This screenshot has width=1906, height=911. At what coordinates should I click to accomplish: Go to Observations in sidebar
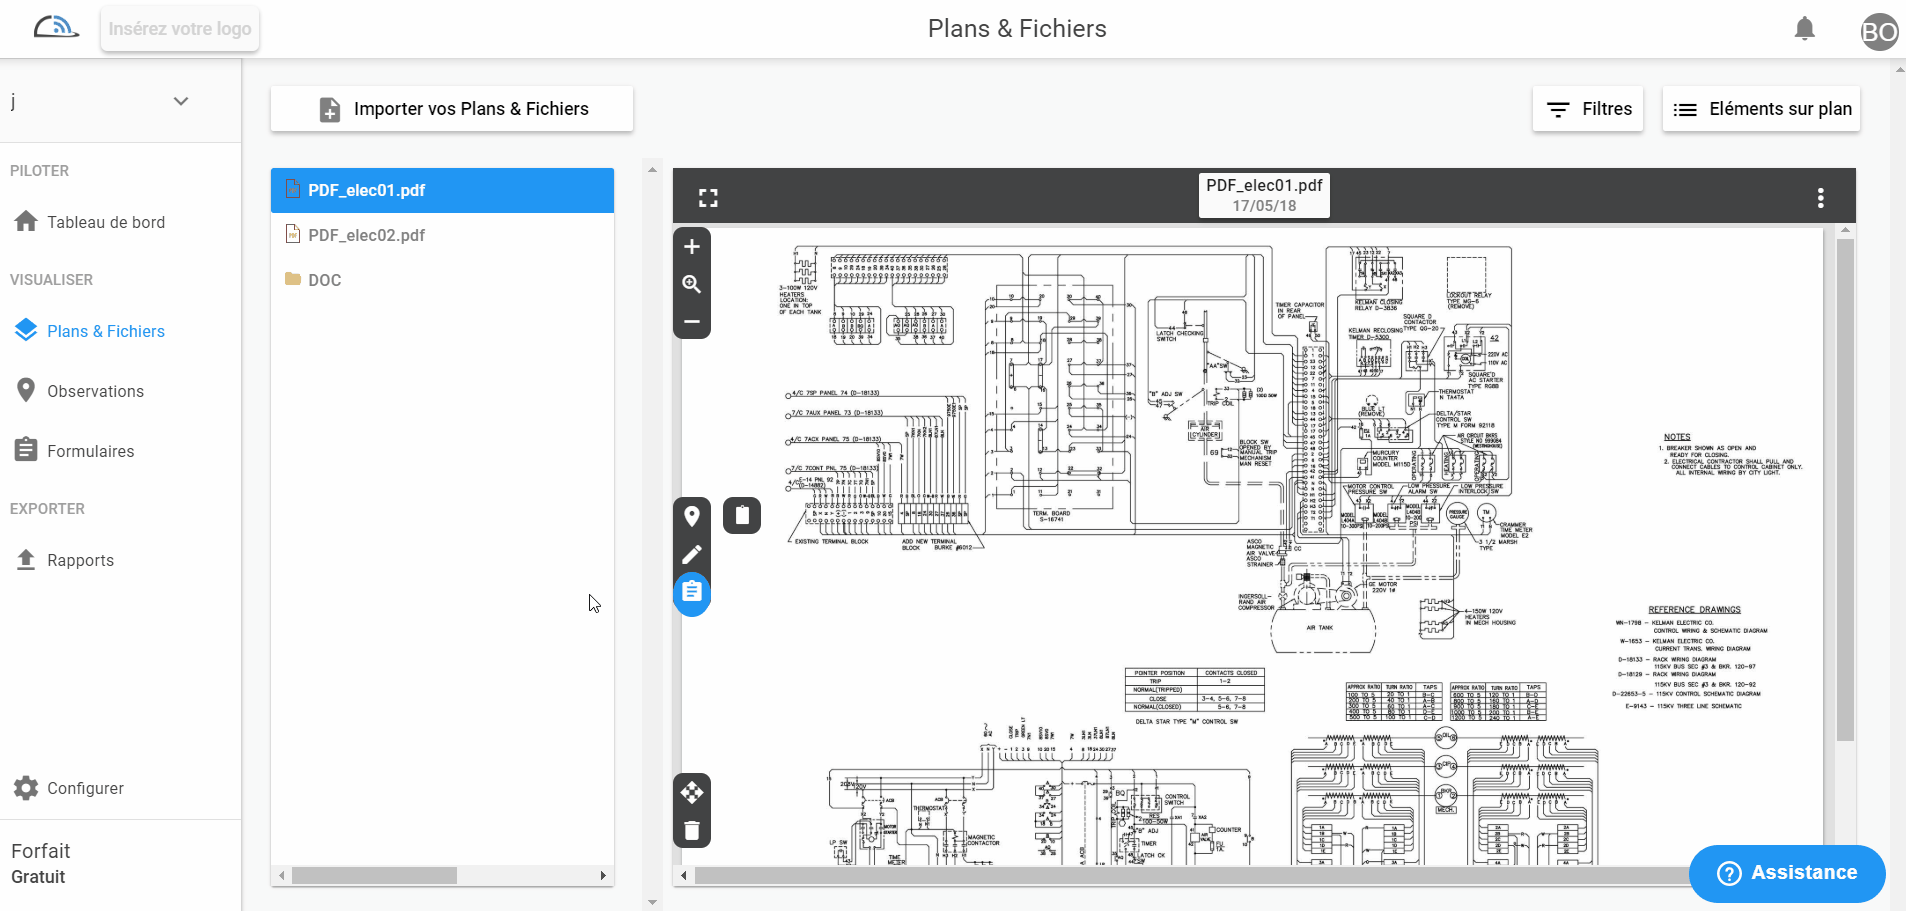(x=95, y=391)
